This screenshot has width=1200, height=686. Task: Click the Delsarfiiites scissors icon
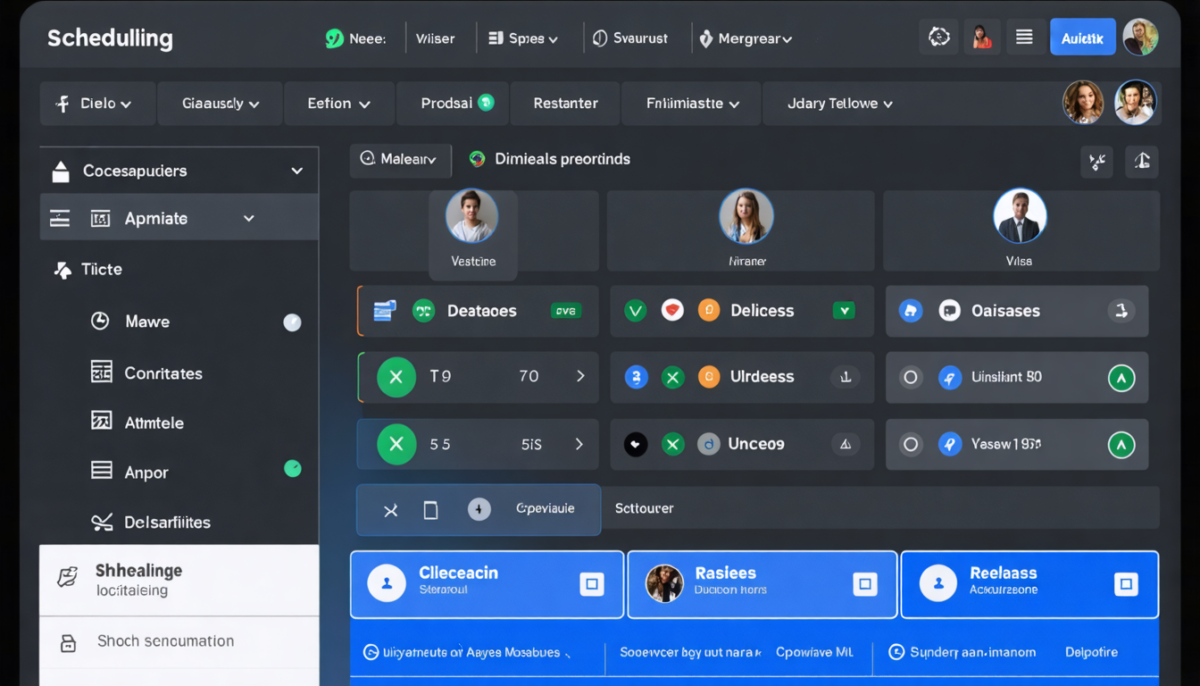[101, 522]
